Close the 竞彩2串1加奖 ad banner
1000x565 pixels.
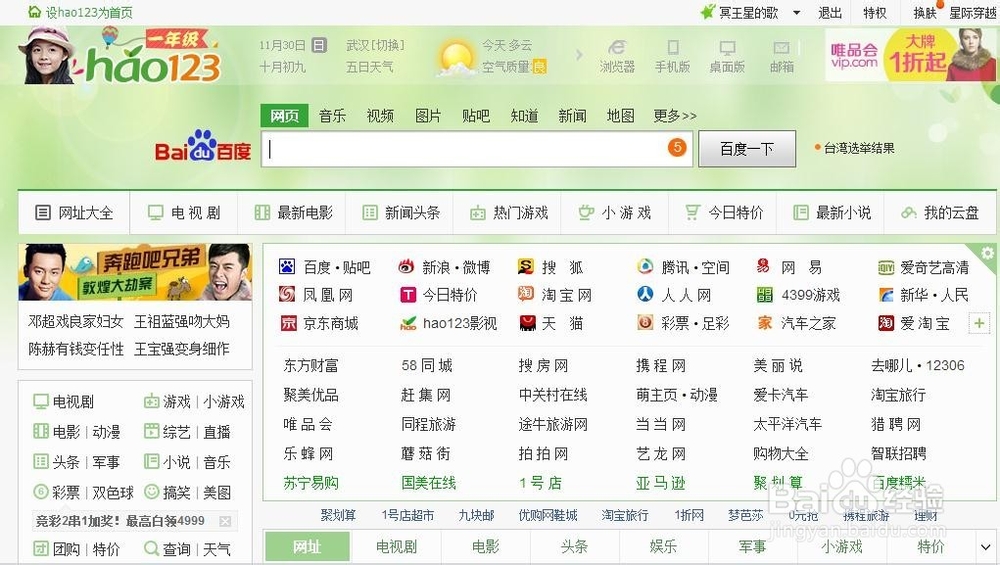pos(224,521)
